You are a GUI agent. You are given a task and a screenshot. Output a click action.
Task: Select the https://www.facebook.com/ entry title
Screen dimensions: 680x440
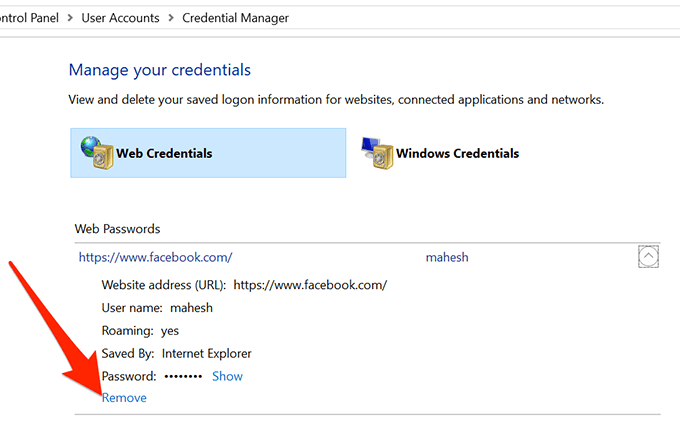(155, 257)
